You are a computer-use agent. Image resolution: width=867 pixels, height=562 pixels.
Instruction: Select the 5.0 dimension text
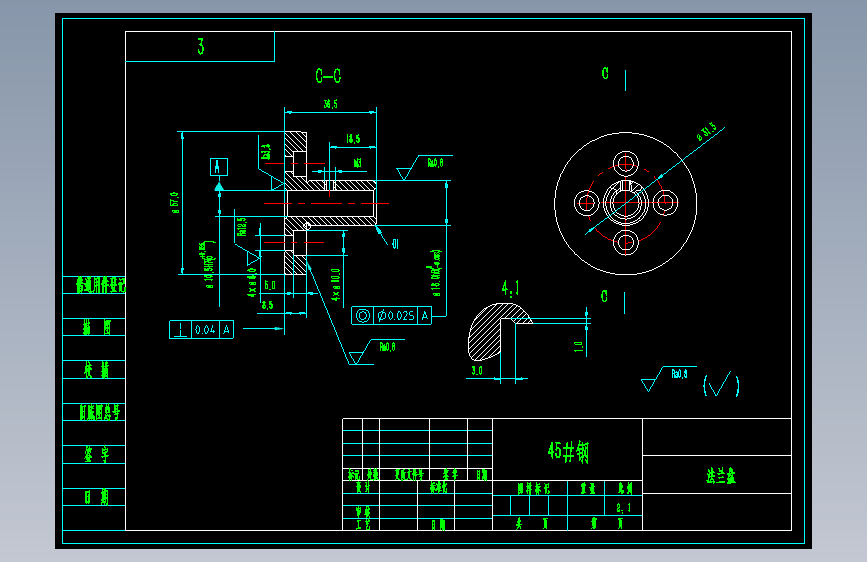[270, 285]
